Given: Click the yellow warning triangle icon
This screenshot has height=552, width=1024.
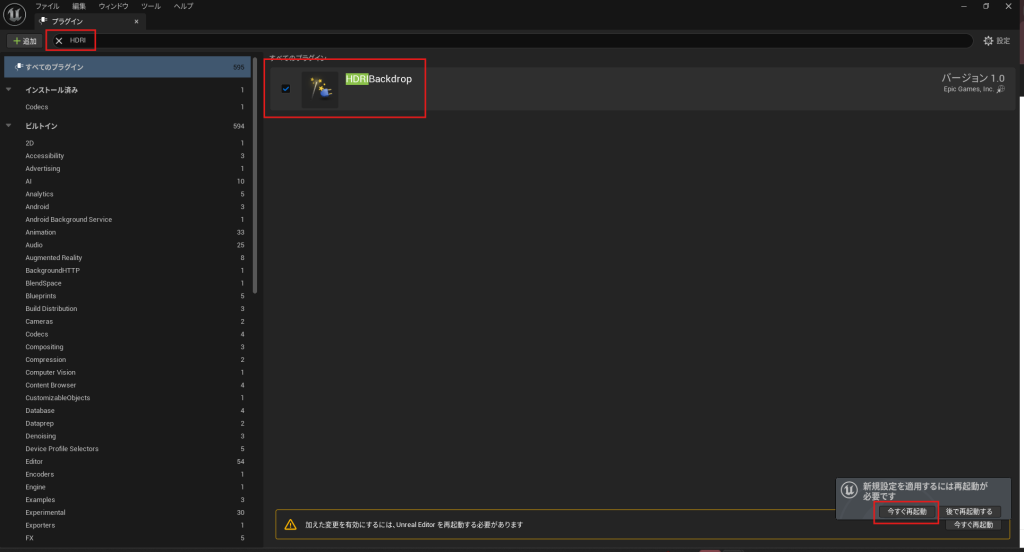Looking at the screenshot, I should coord(290,524).
